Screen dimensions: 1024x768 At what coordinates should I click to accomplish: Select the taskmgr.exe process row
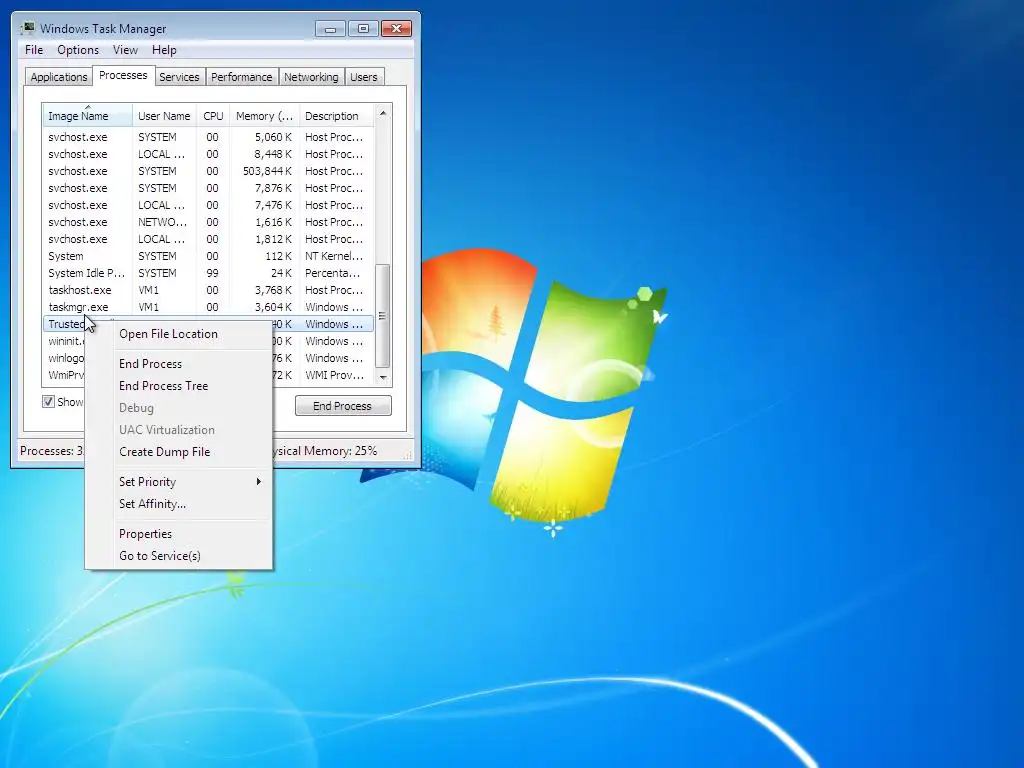(x=208, y=307)
